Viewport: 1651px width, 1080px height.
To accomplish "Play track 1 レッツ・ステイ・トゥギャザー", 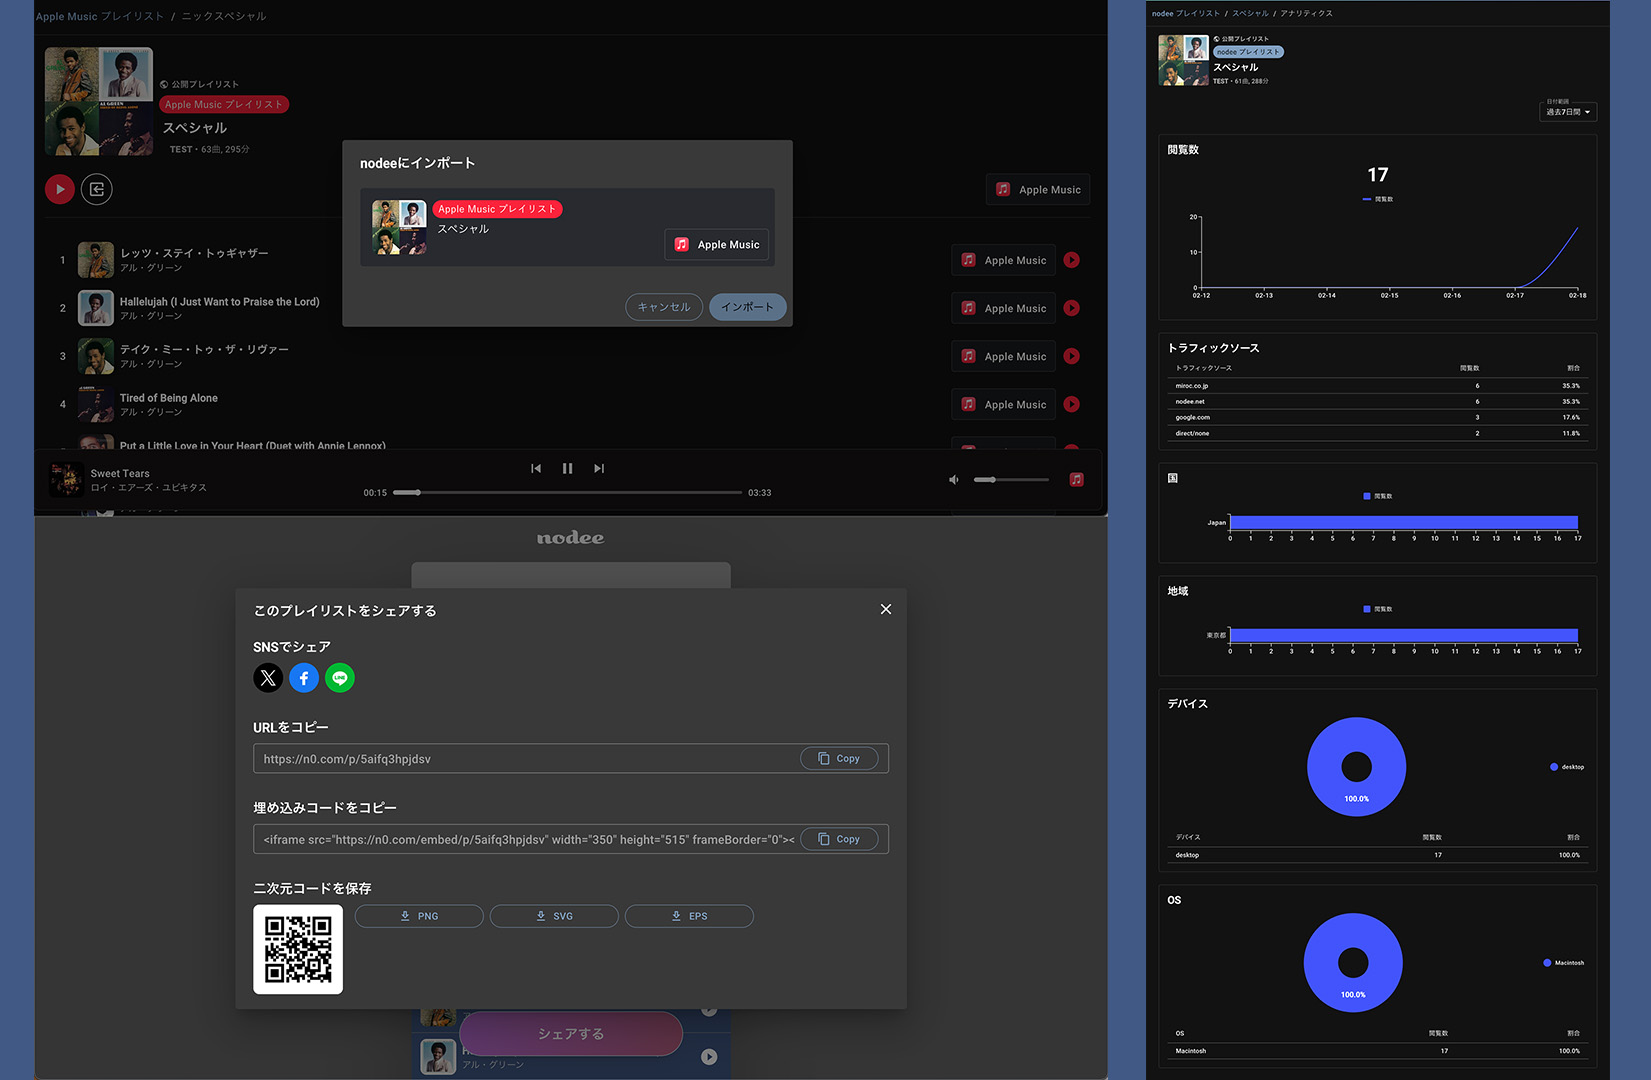I will click(x=1072, y=260).
